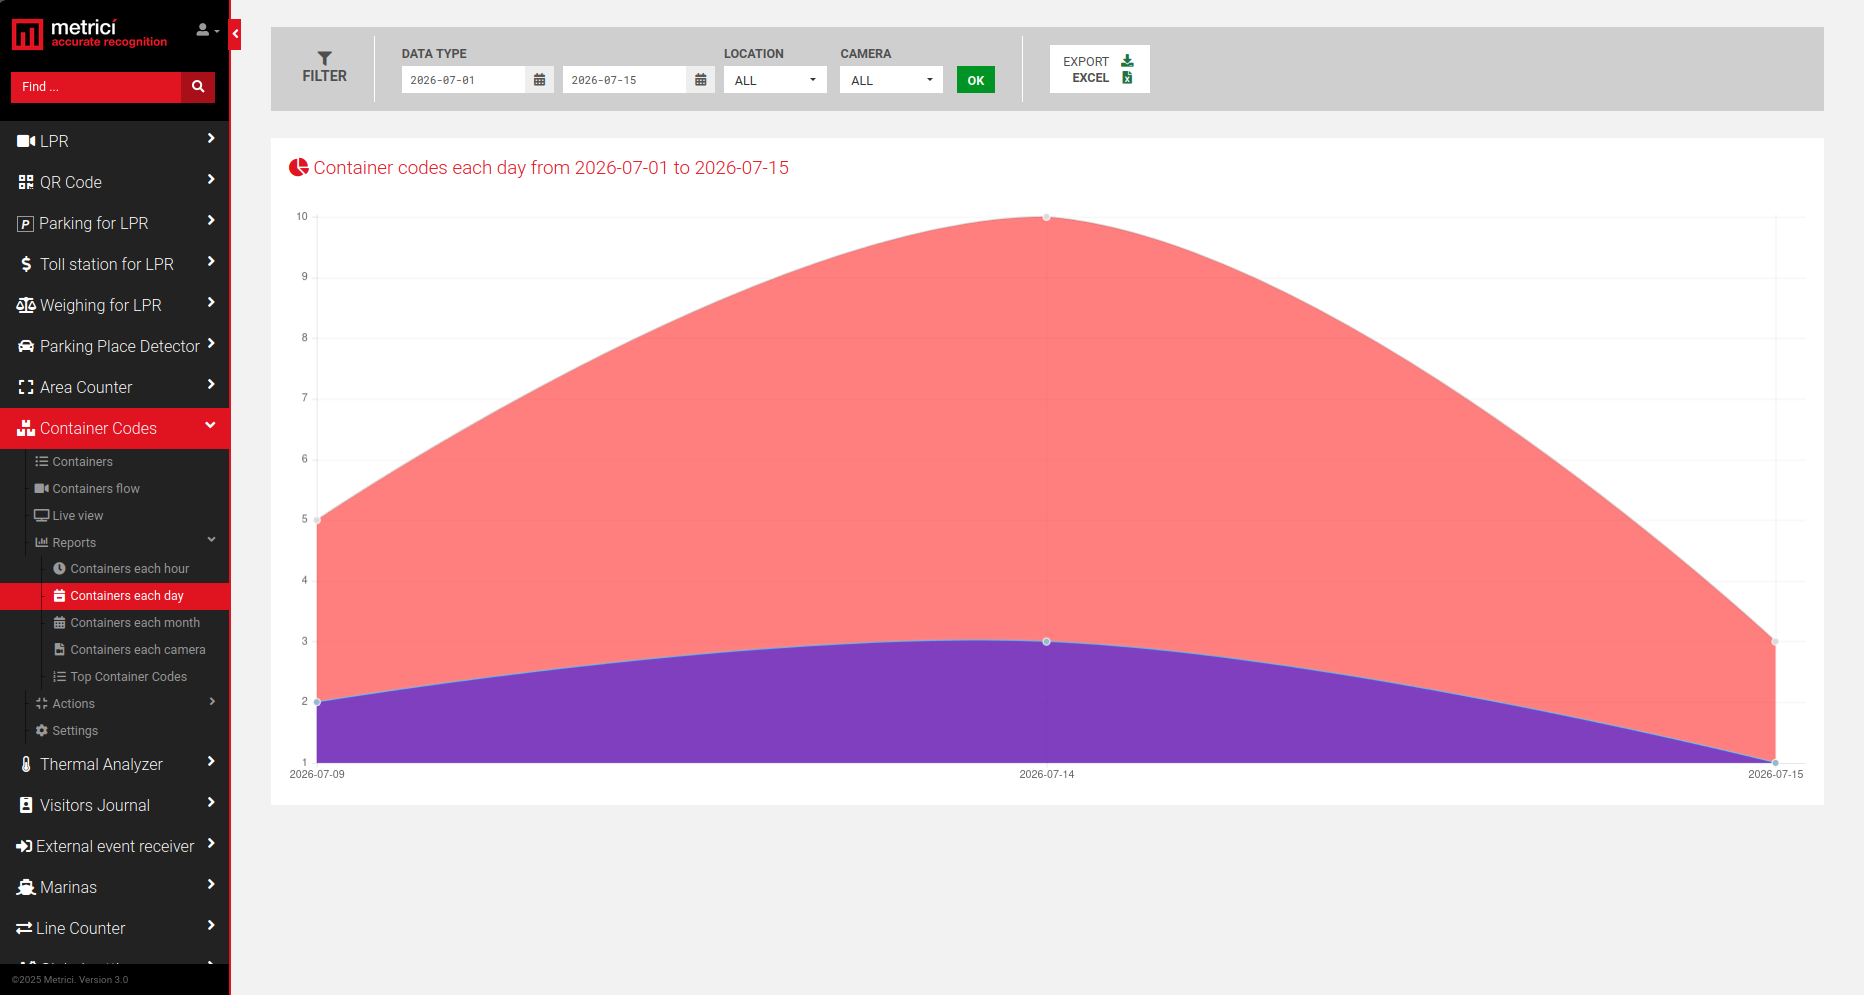Expand the Thermal Analyzer chevron
The height and width of the screenshot is (995, 1864).
[211, 762]
